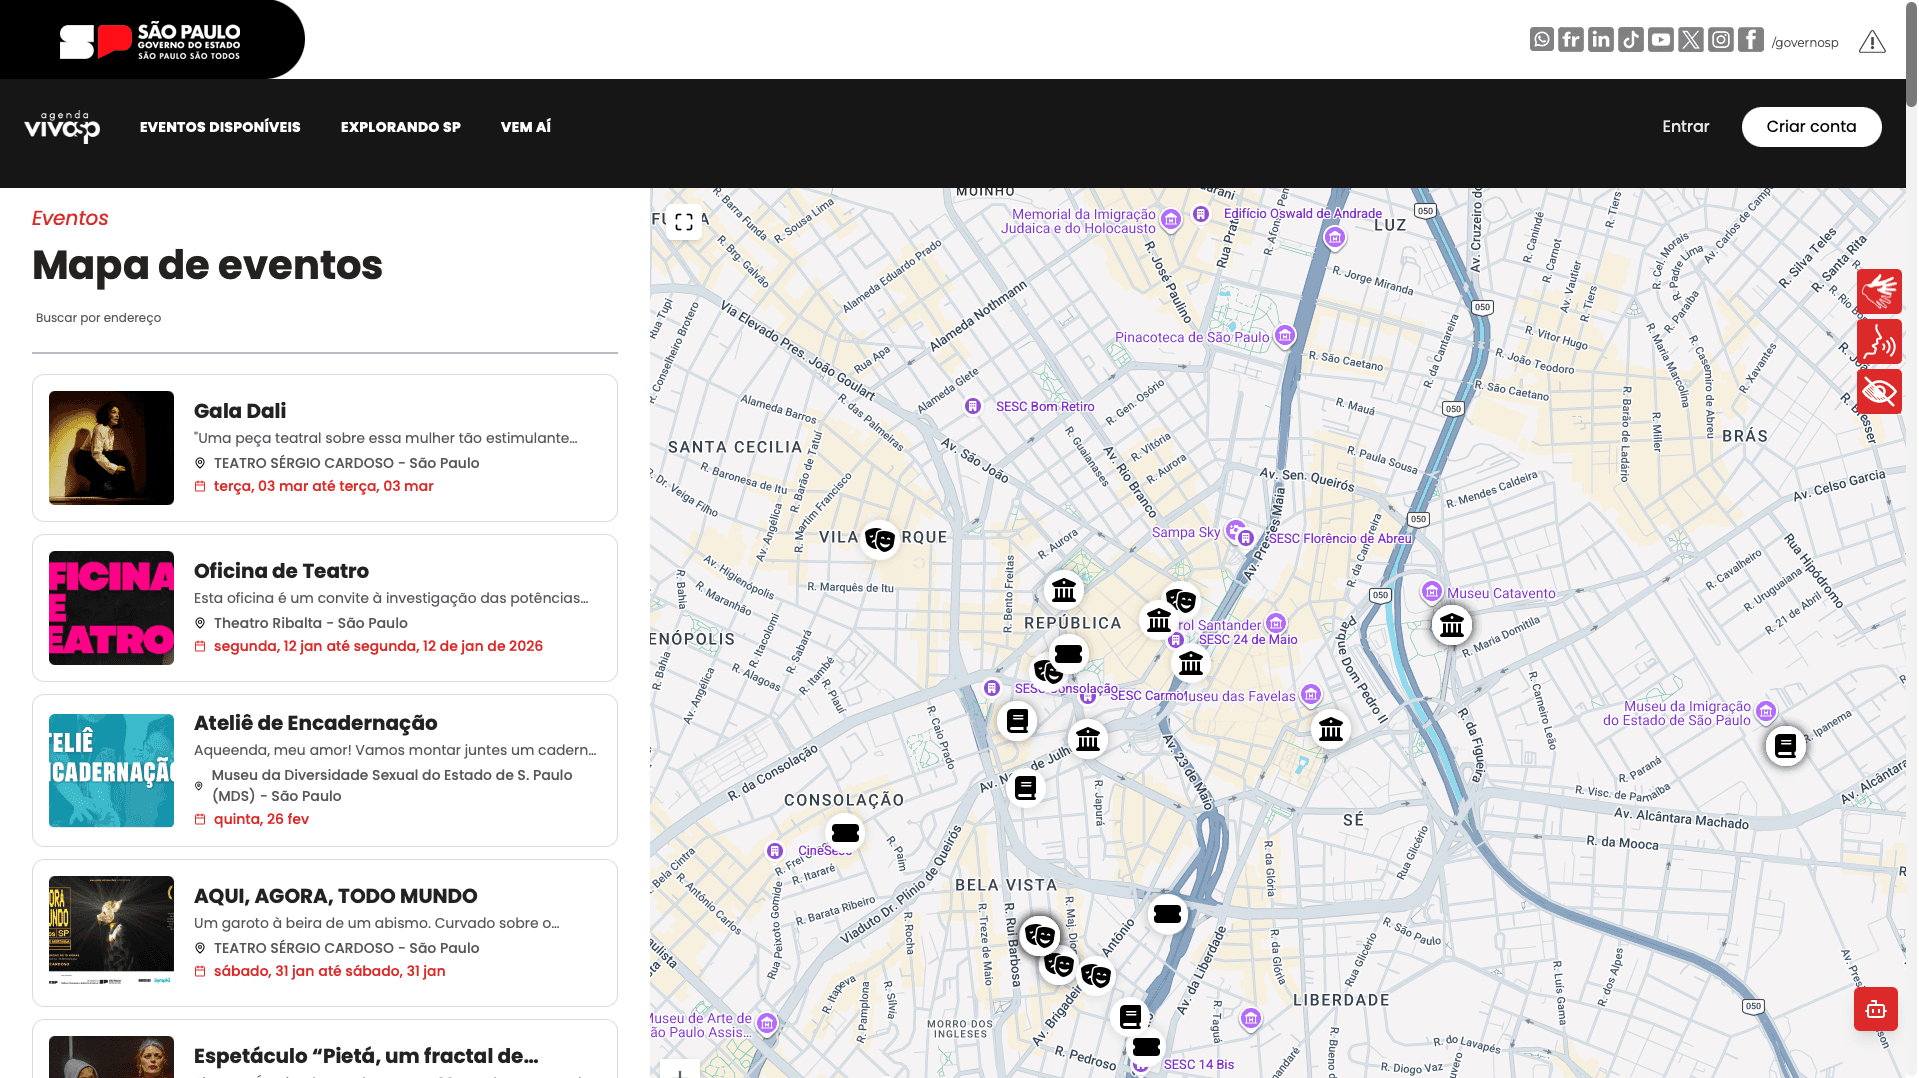The image size is (1919, 1078).
Task: Click "Theatro Ribalta - São Paulo" venue text
Action: click(311, 623)
